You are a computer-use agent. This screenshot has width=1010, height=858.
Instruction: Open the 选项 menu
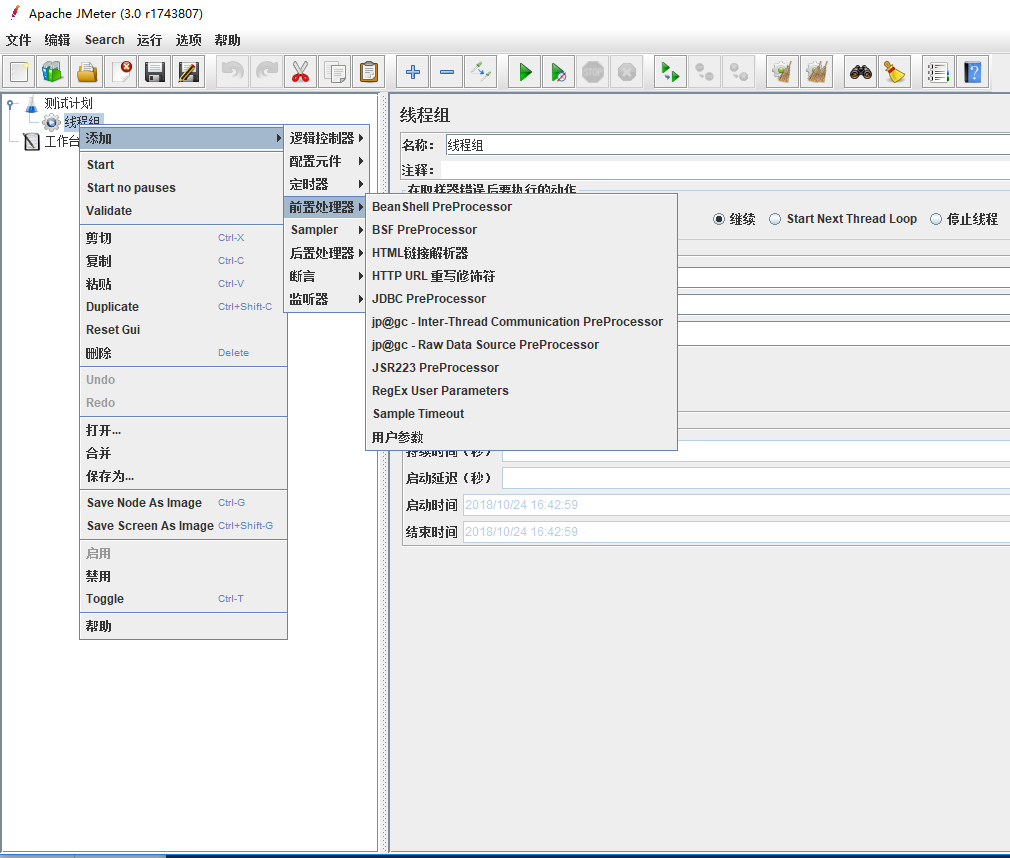[189, 40]
